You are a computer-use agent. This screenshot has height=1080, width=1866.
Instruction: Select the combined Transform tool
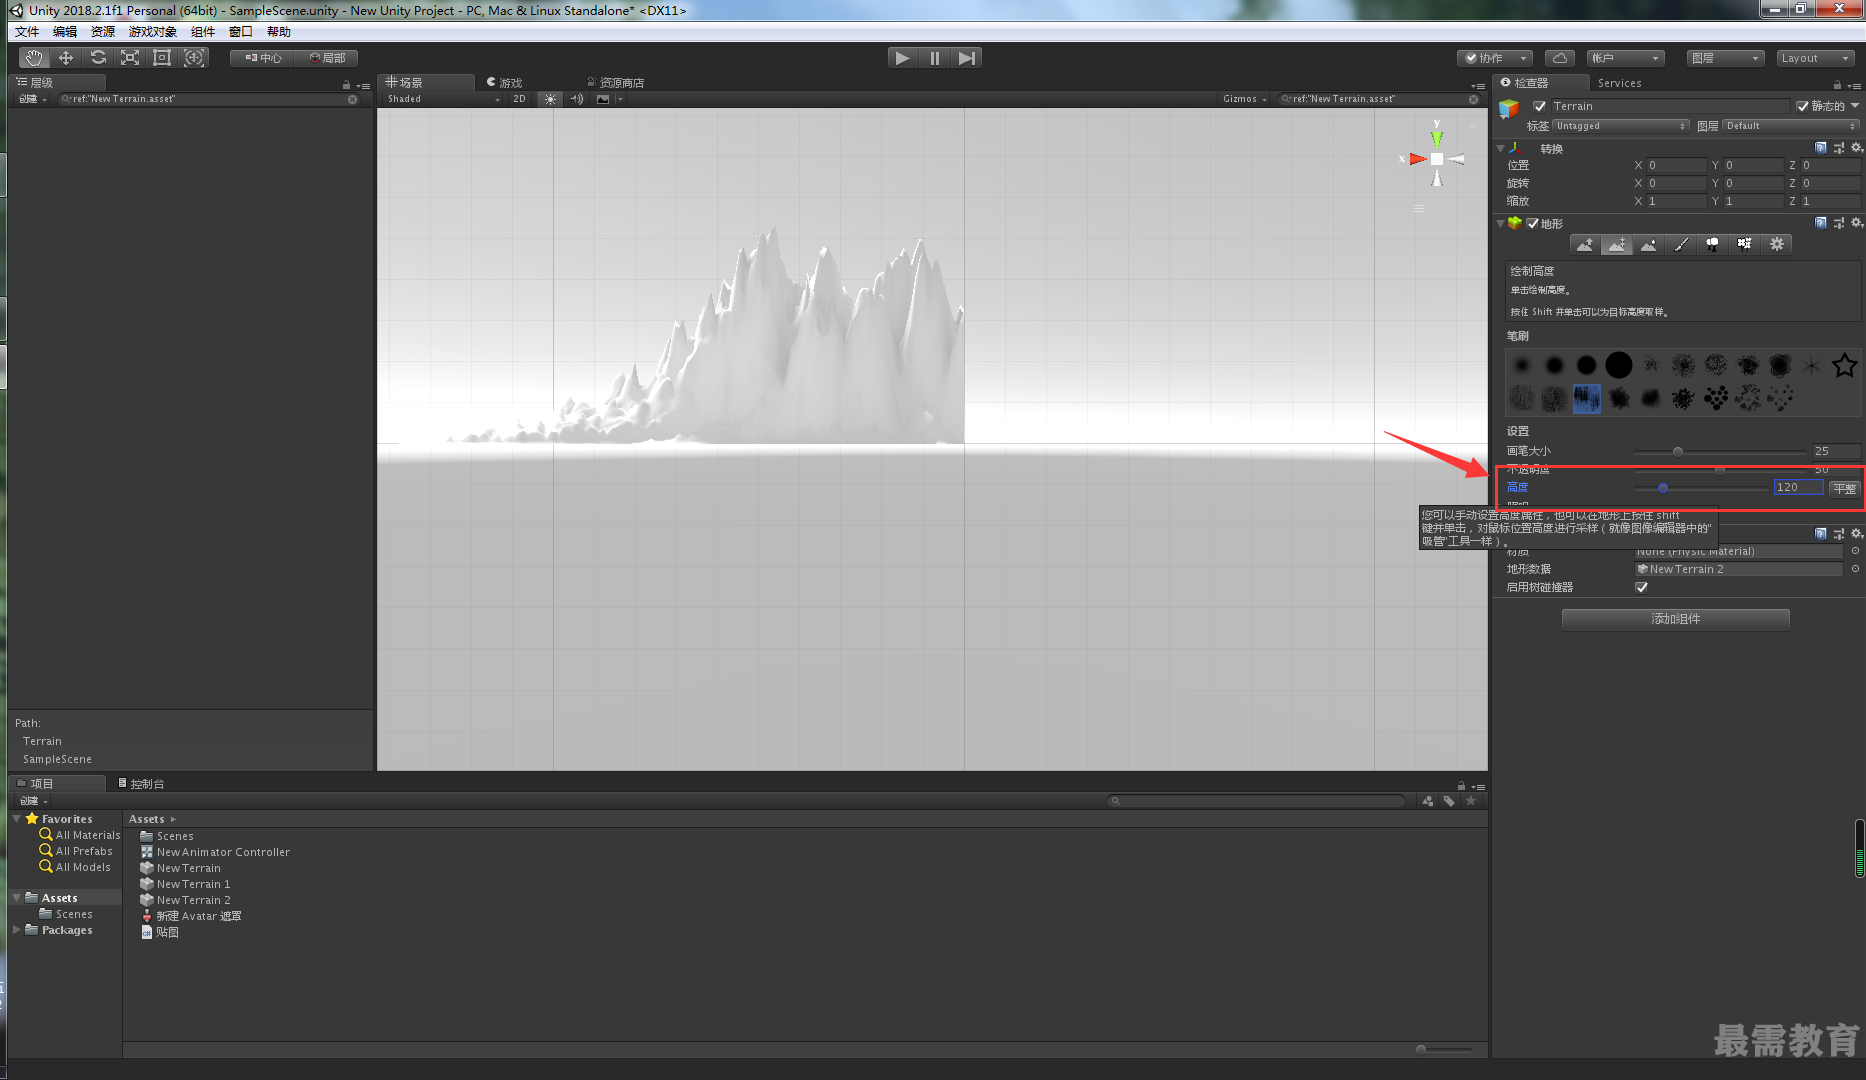[194, 58]
